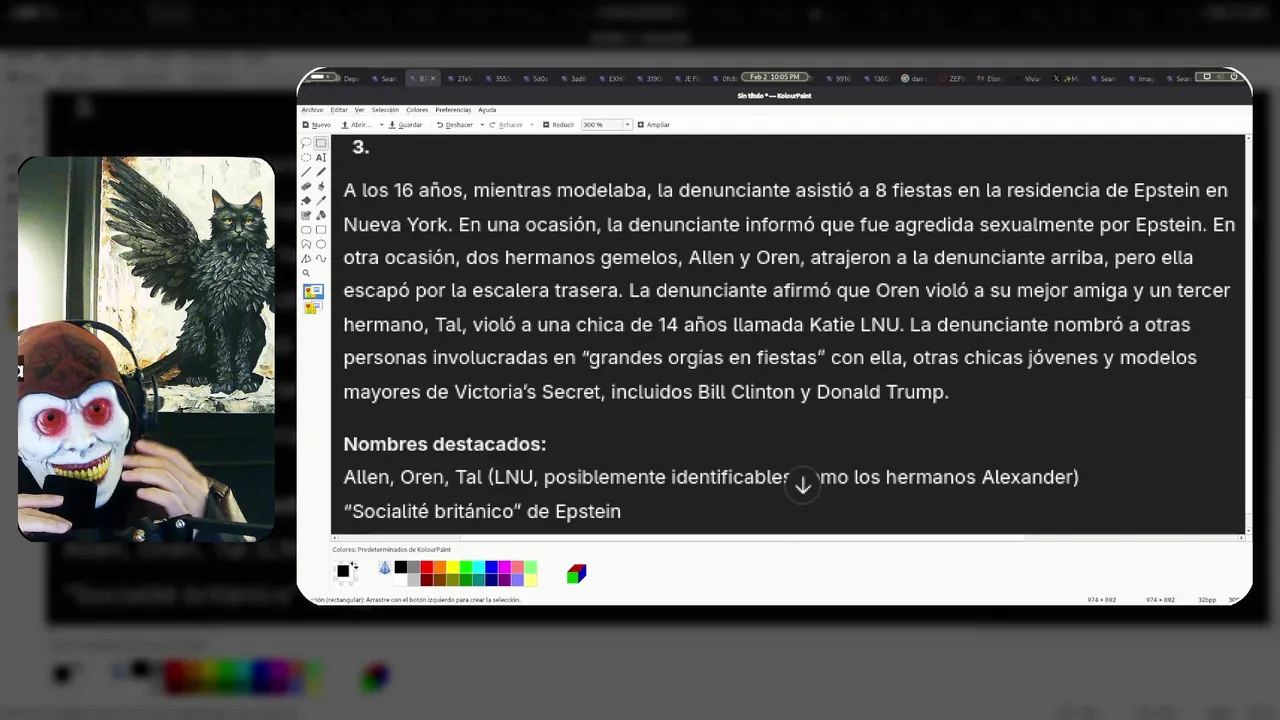This screenshot has width=1280, height=720.
Task: Click the canvas vertical scrollbar
Action: click(1247, 335)
